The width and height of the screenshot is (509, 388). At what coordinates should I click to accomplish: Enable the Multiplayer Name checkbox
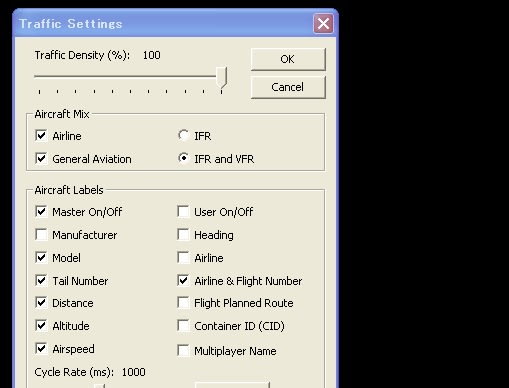[183, 351]
